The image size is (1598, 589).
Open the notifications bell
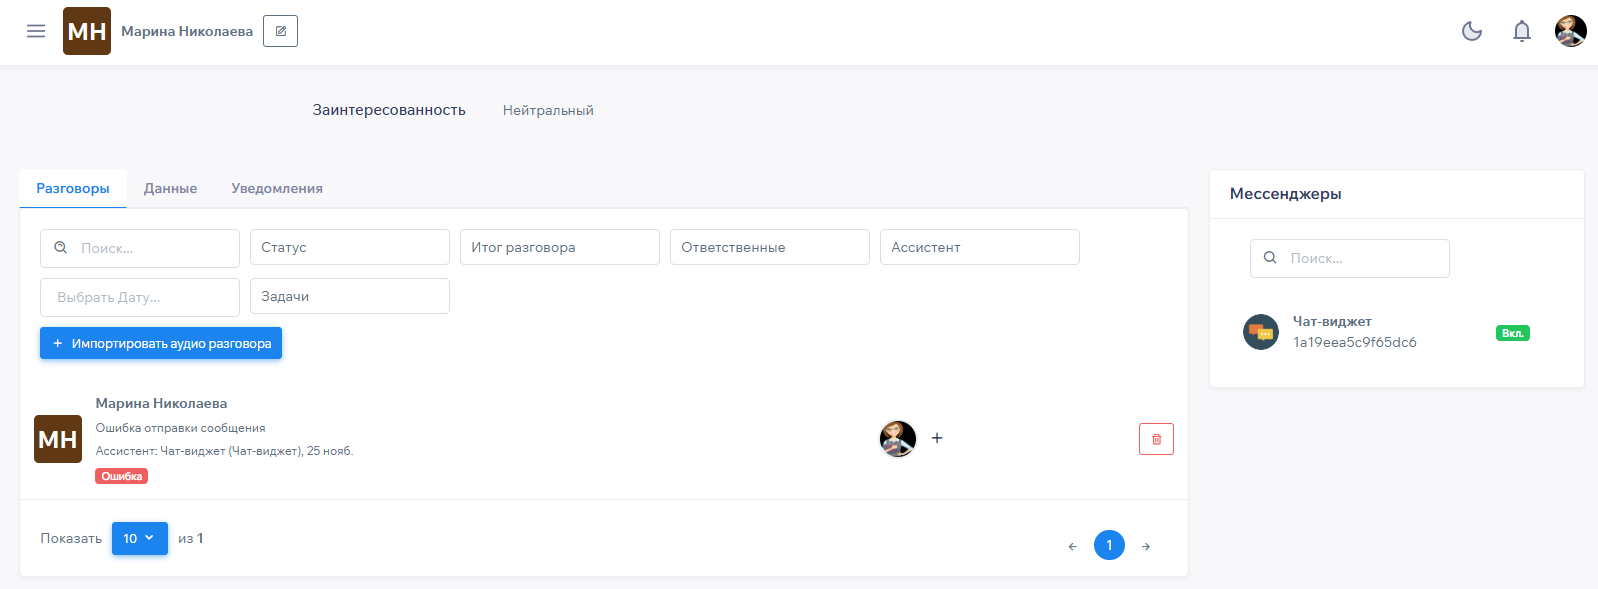(1521, 31)
